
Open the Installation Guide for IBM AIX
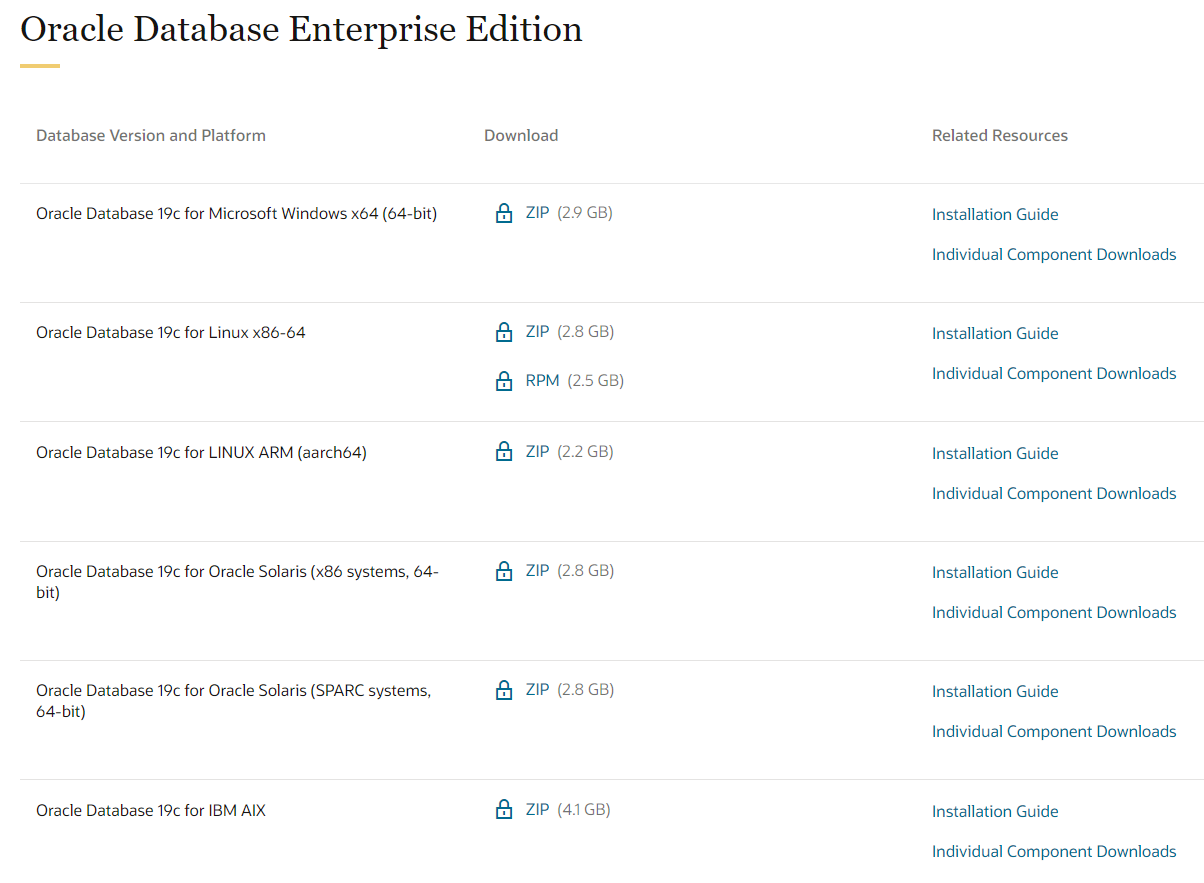click(994, 811)
